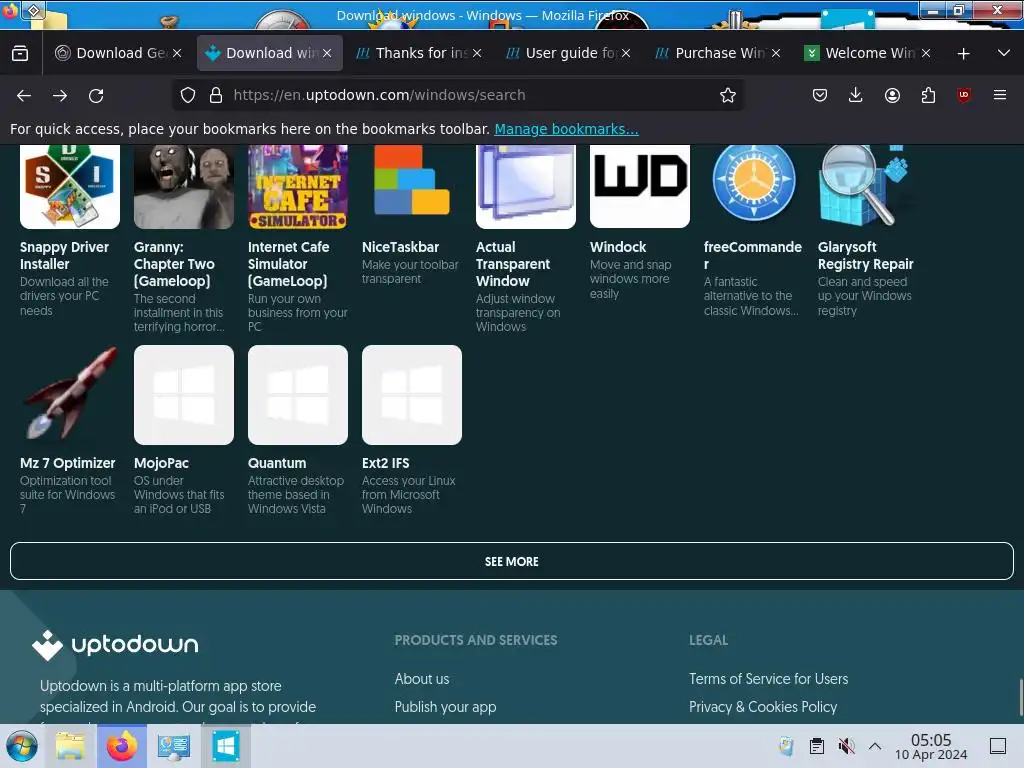Open the clipboard tray icon
Screen dimensions: 1024x768
tap(816, 746)
